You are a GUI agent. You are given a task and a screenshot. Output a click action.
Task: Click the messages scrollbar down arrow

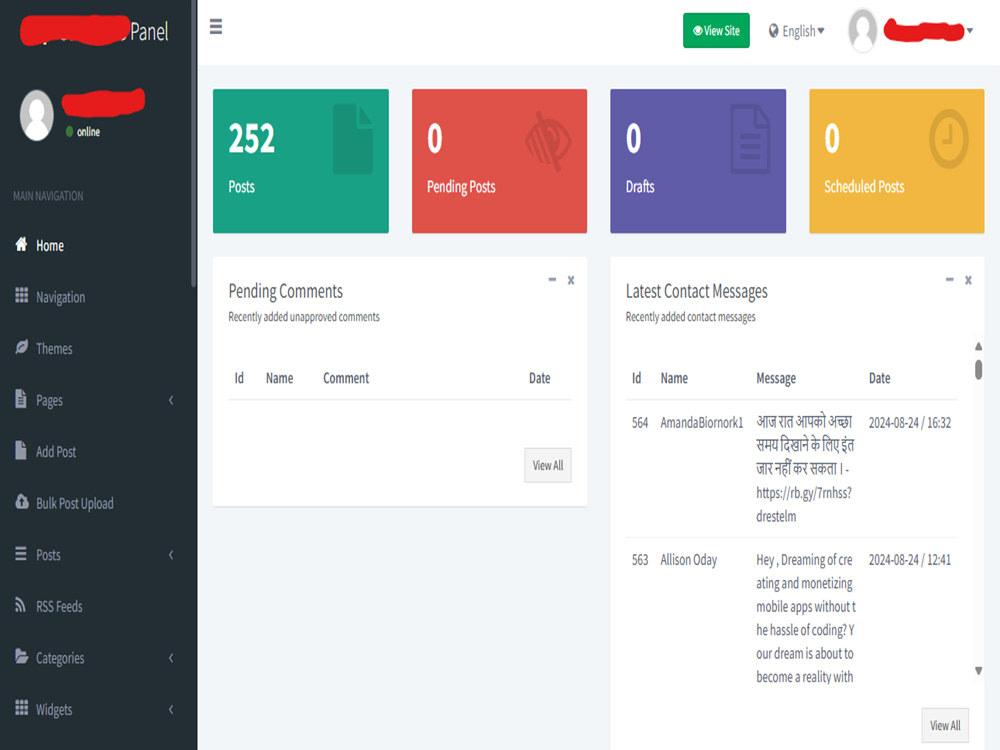(x=978, y=670)
